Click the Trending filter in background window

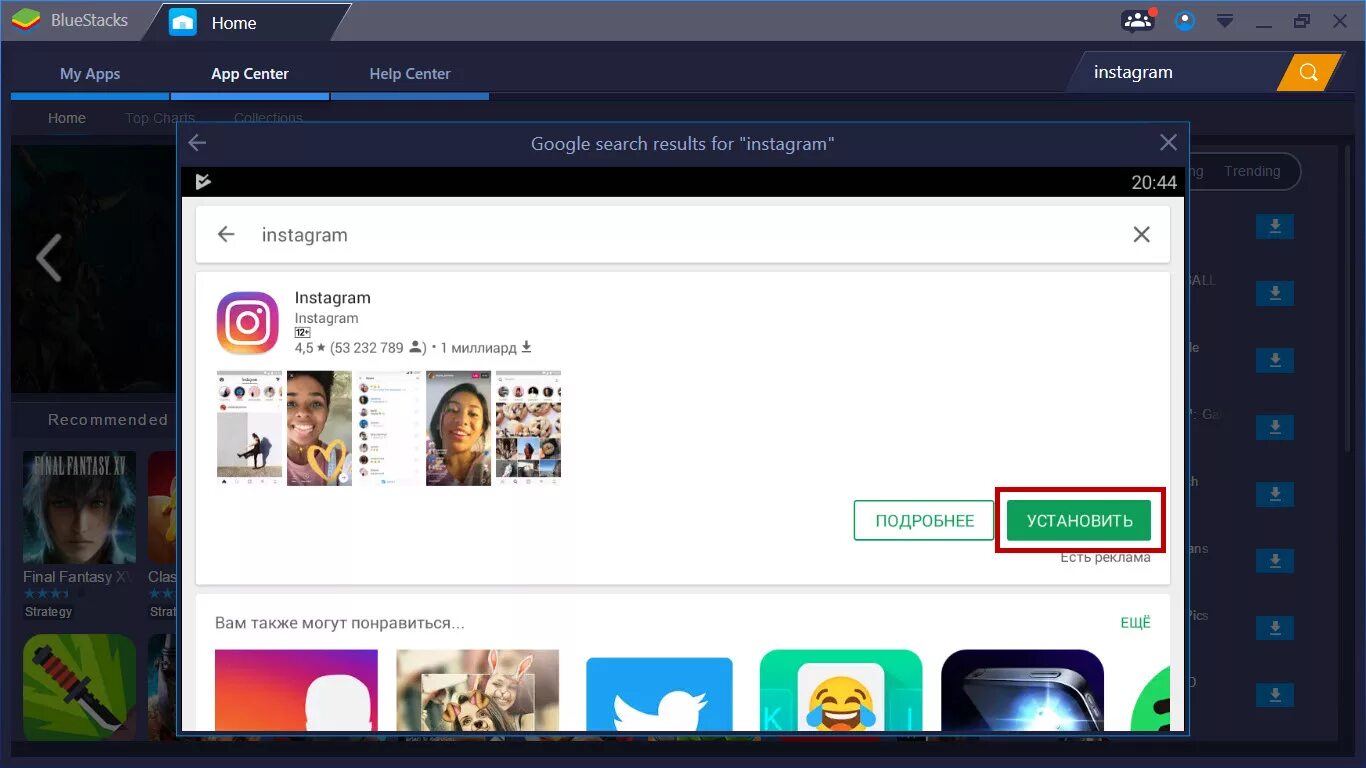click(x=1251, y=171)
